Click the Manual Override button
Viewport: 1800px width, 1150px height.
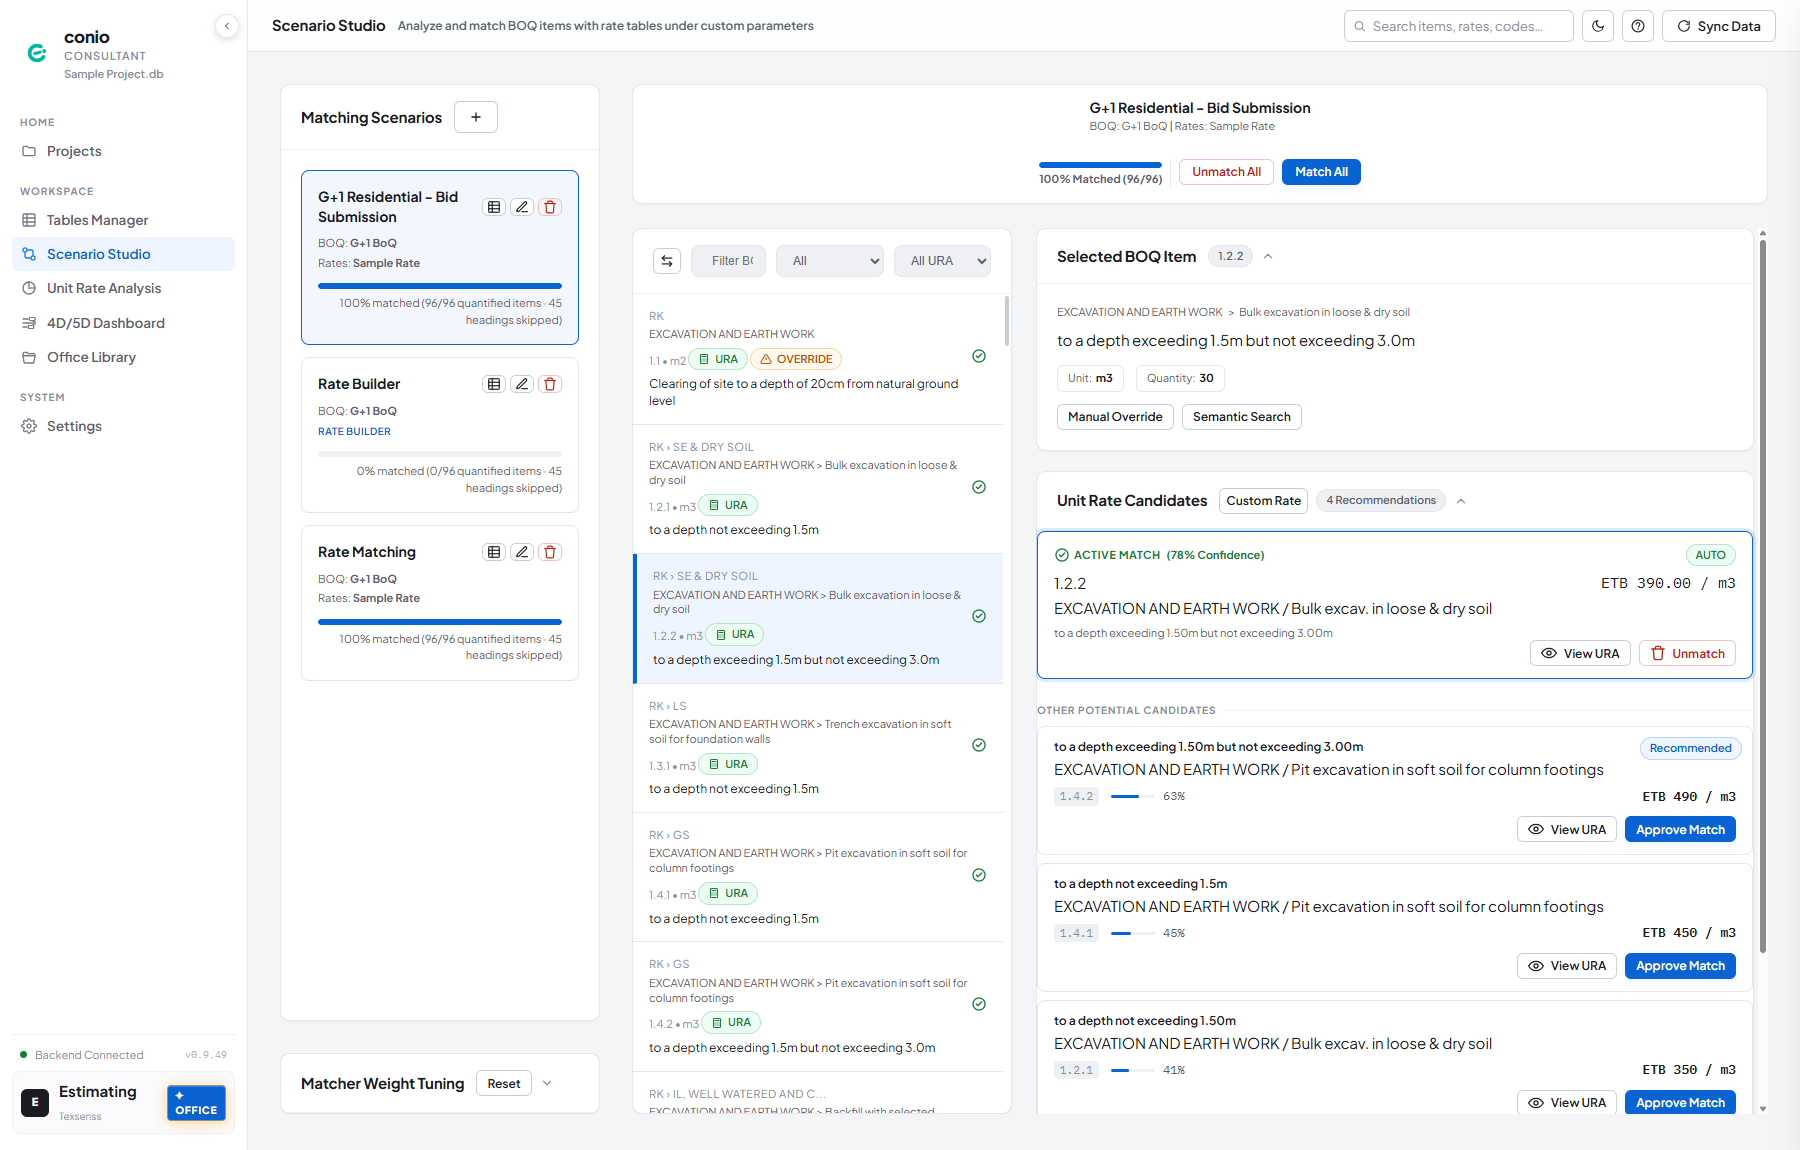tap(1115, 417)
